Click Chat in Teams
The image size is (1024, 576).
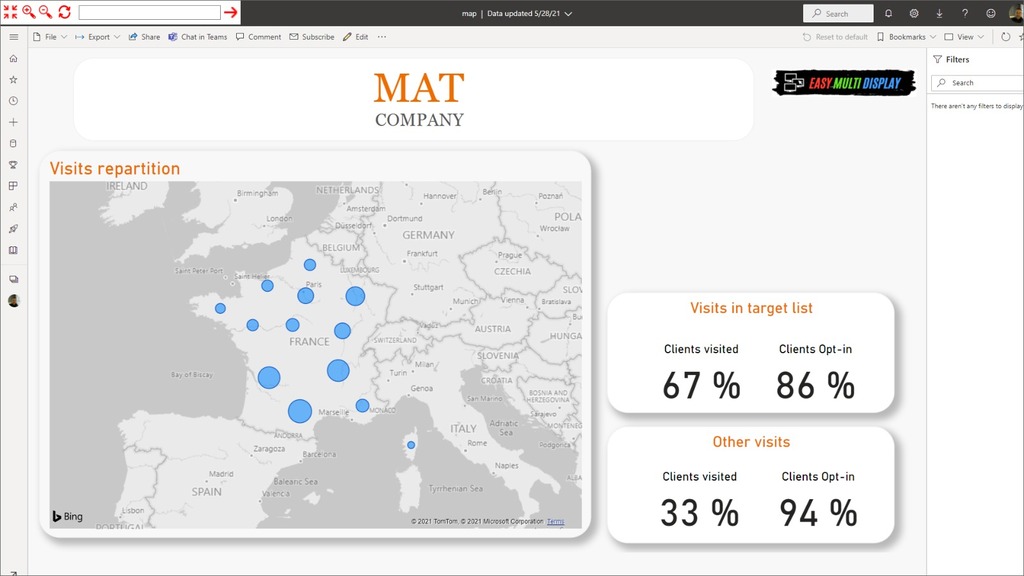coord(198,37)
